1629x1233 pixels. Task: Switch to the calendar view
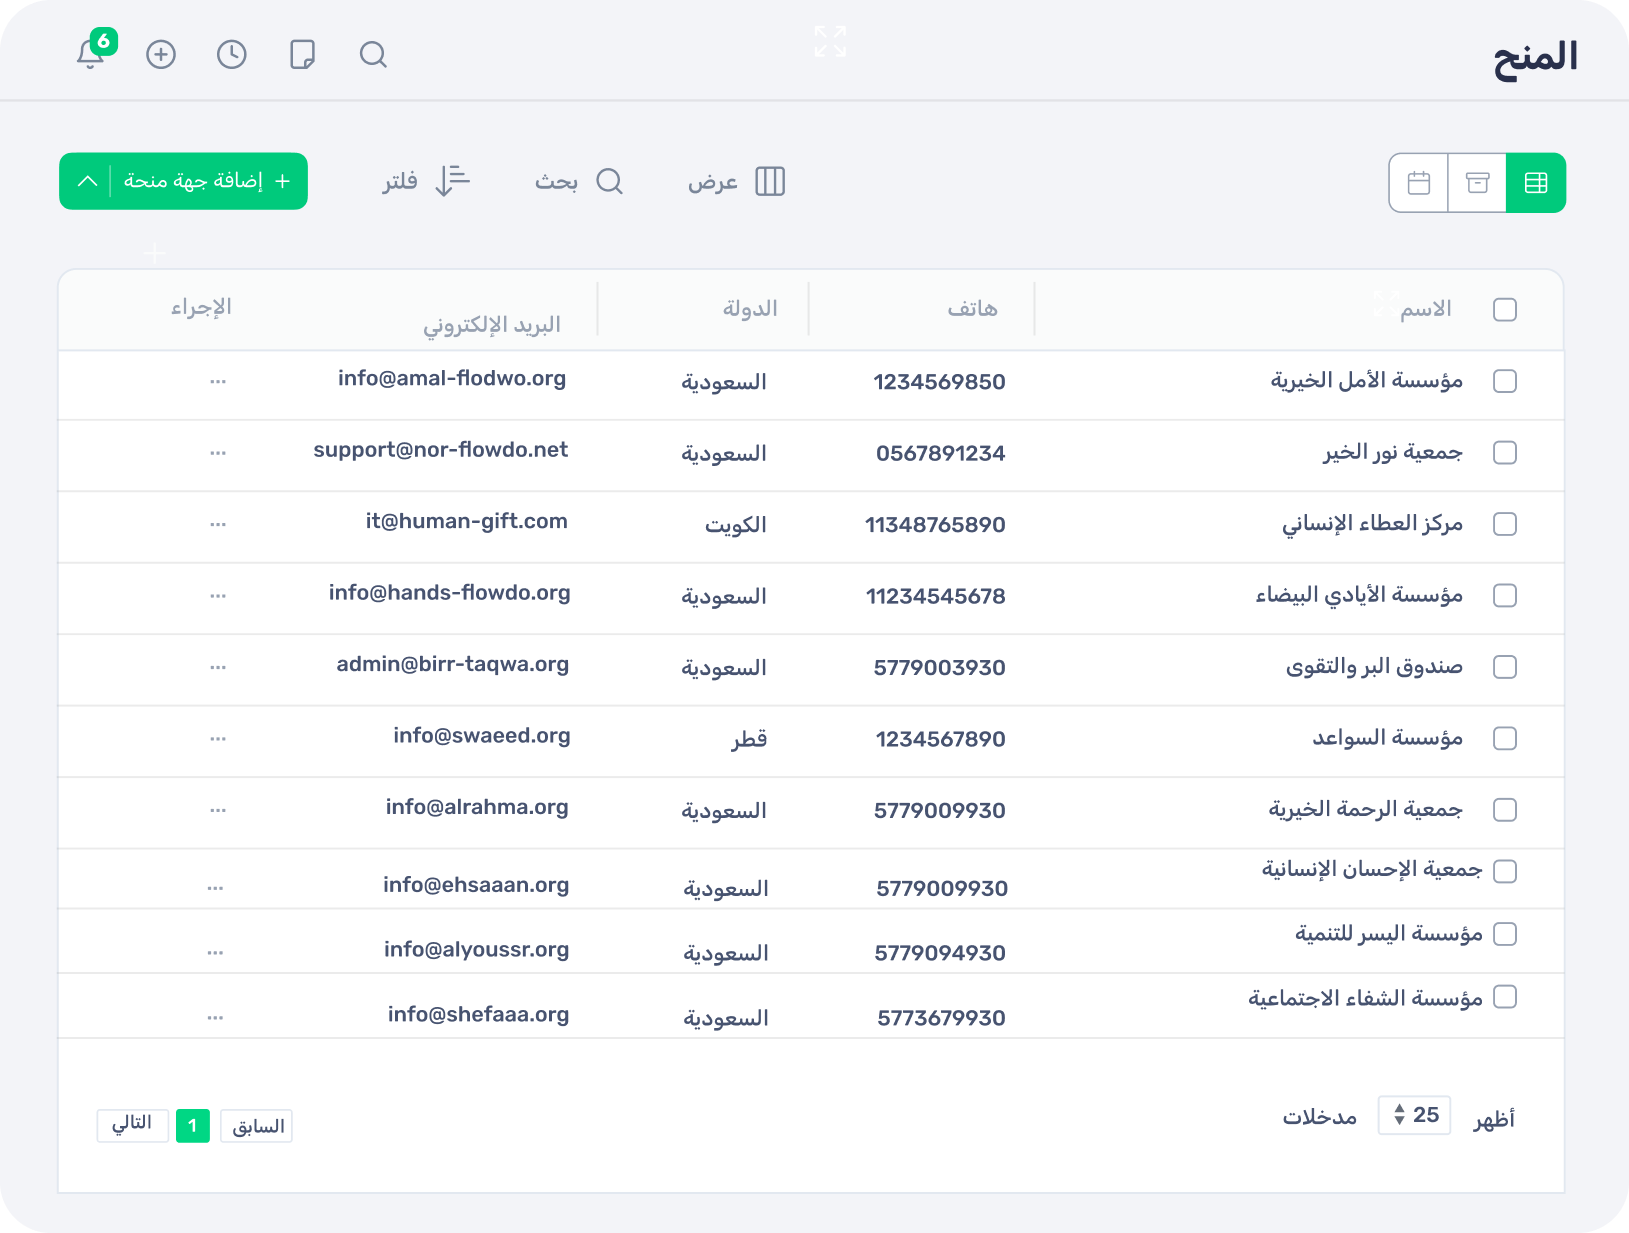coord(1418,183)
